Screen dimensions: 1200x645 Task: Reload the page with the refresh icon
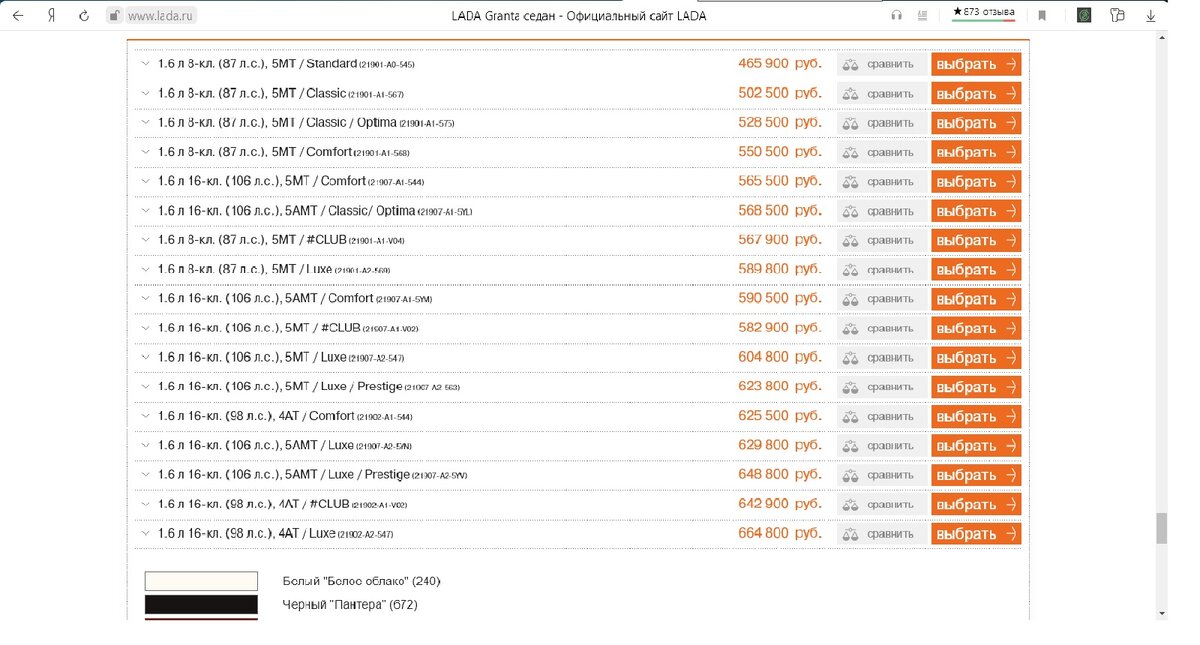(x=84, y=16)
